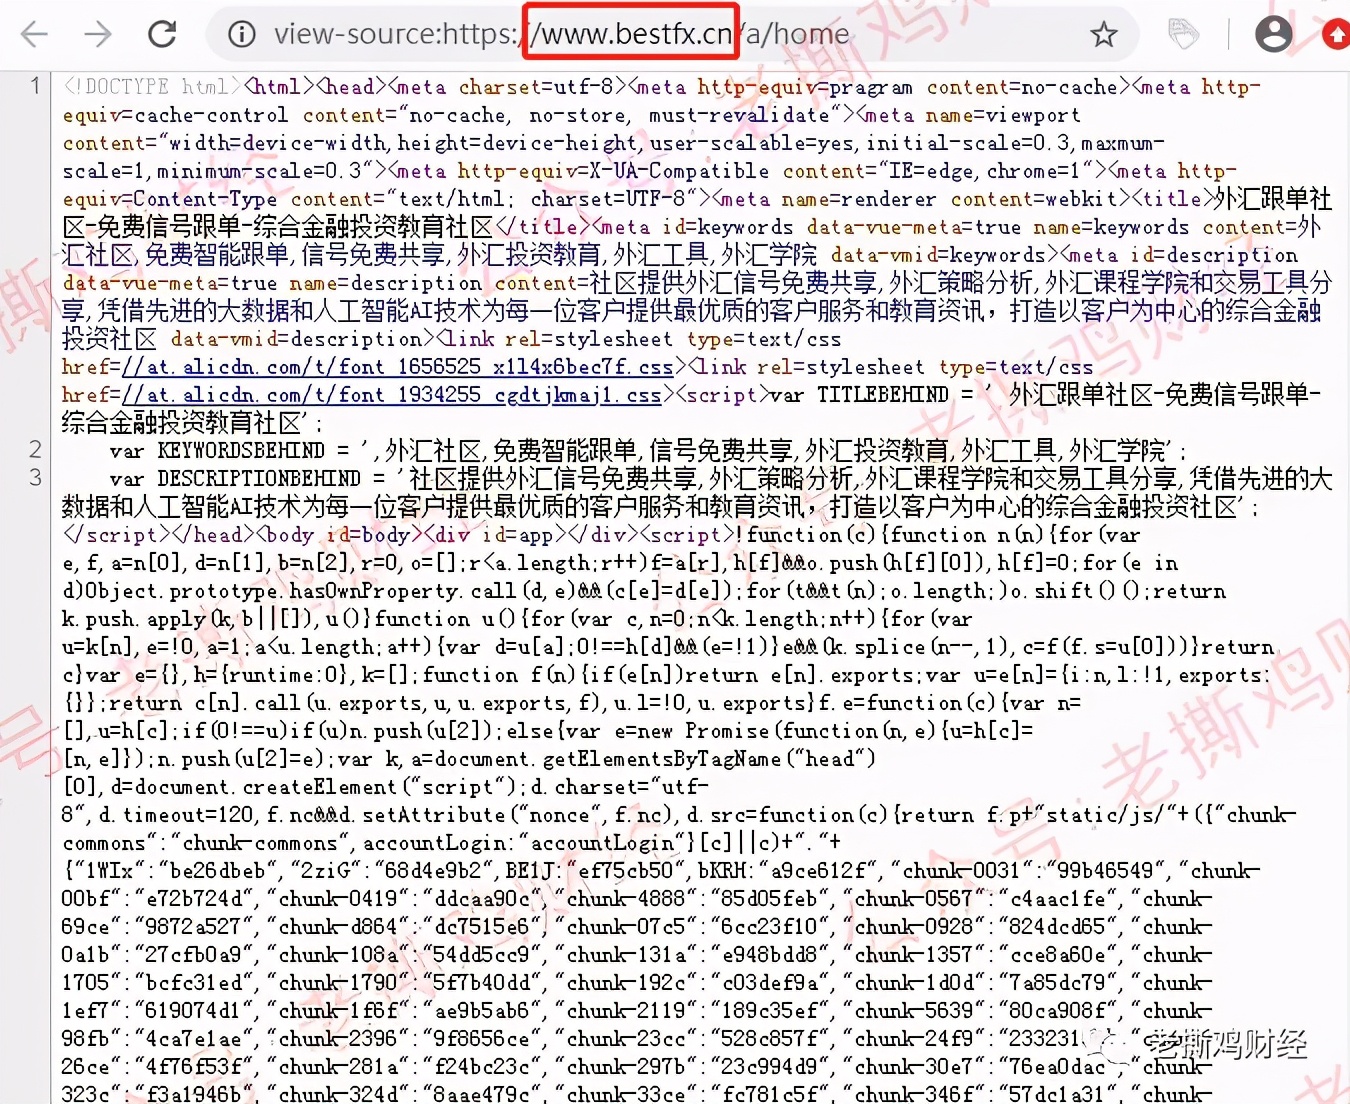Viewport: 1350px width, 1104px height.
Task: Select the 'var DESCRIPTIONBEHIND' text
Action: click(x=234, y=479)
